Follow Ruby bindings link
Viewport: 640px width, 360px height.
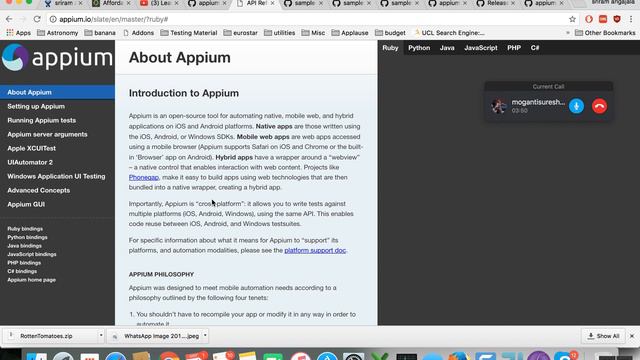pyautogui.click(x=25, y=229)
